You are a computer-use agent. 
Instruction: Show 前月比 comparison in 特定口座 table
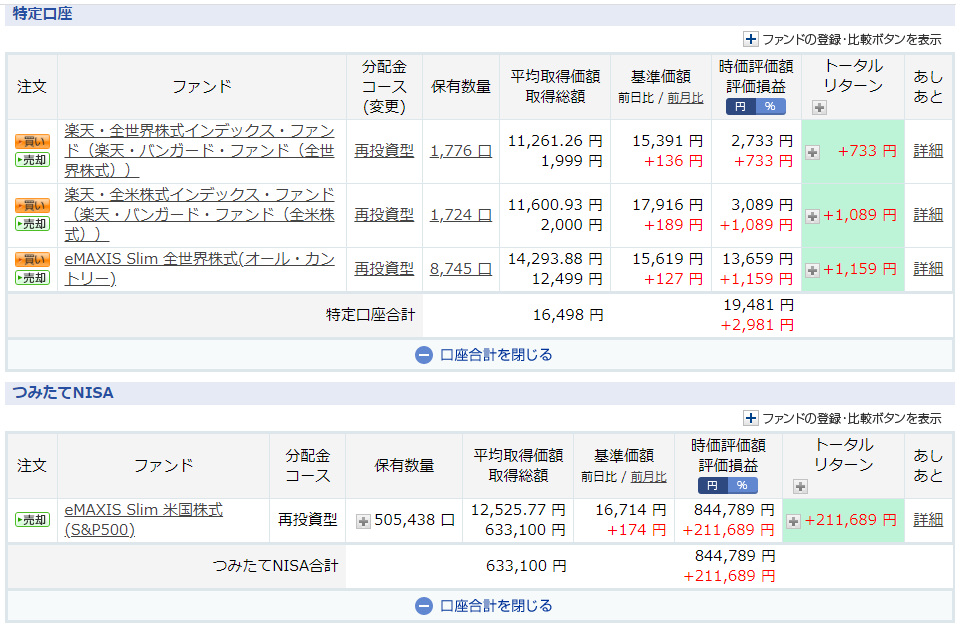tap(685, 98)
